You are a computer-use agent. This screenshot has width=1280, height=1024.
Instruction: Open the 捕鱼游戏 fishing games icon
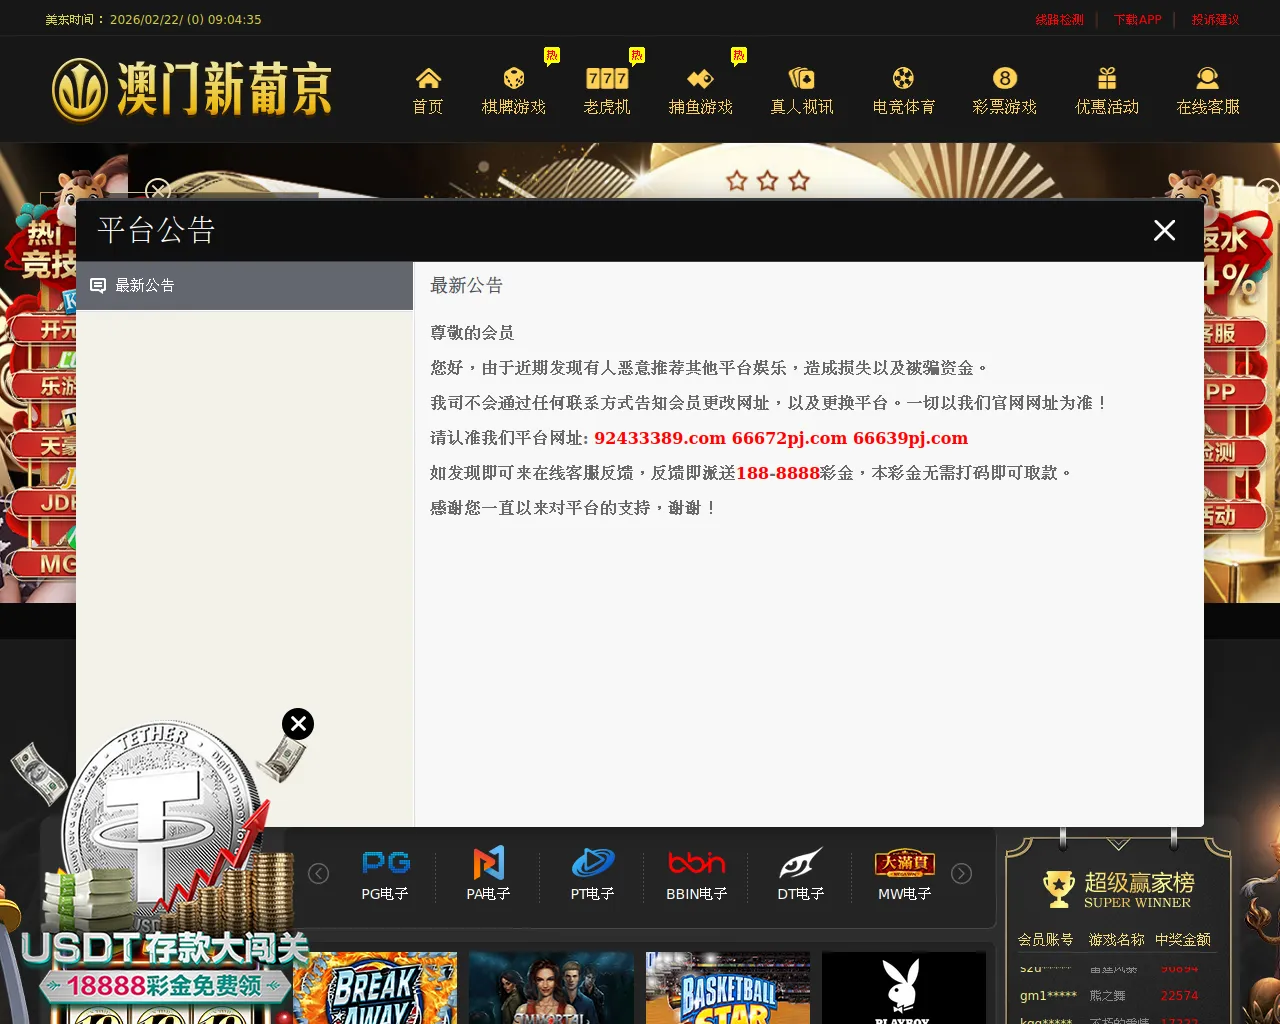tap(700, 90)
